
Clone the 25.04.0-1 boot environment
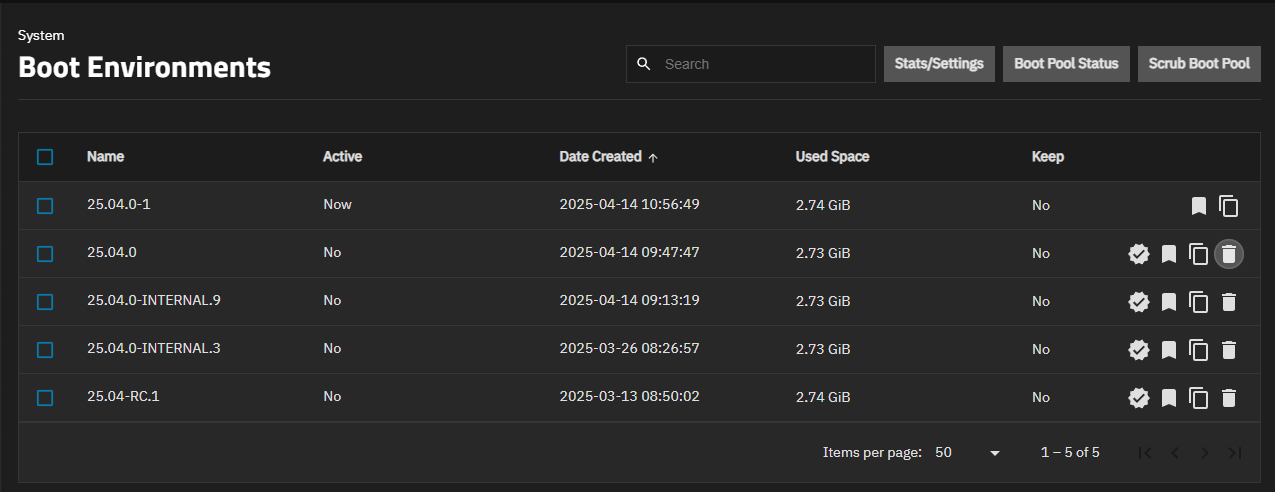point(1229,206)
